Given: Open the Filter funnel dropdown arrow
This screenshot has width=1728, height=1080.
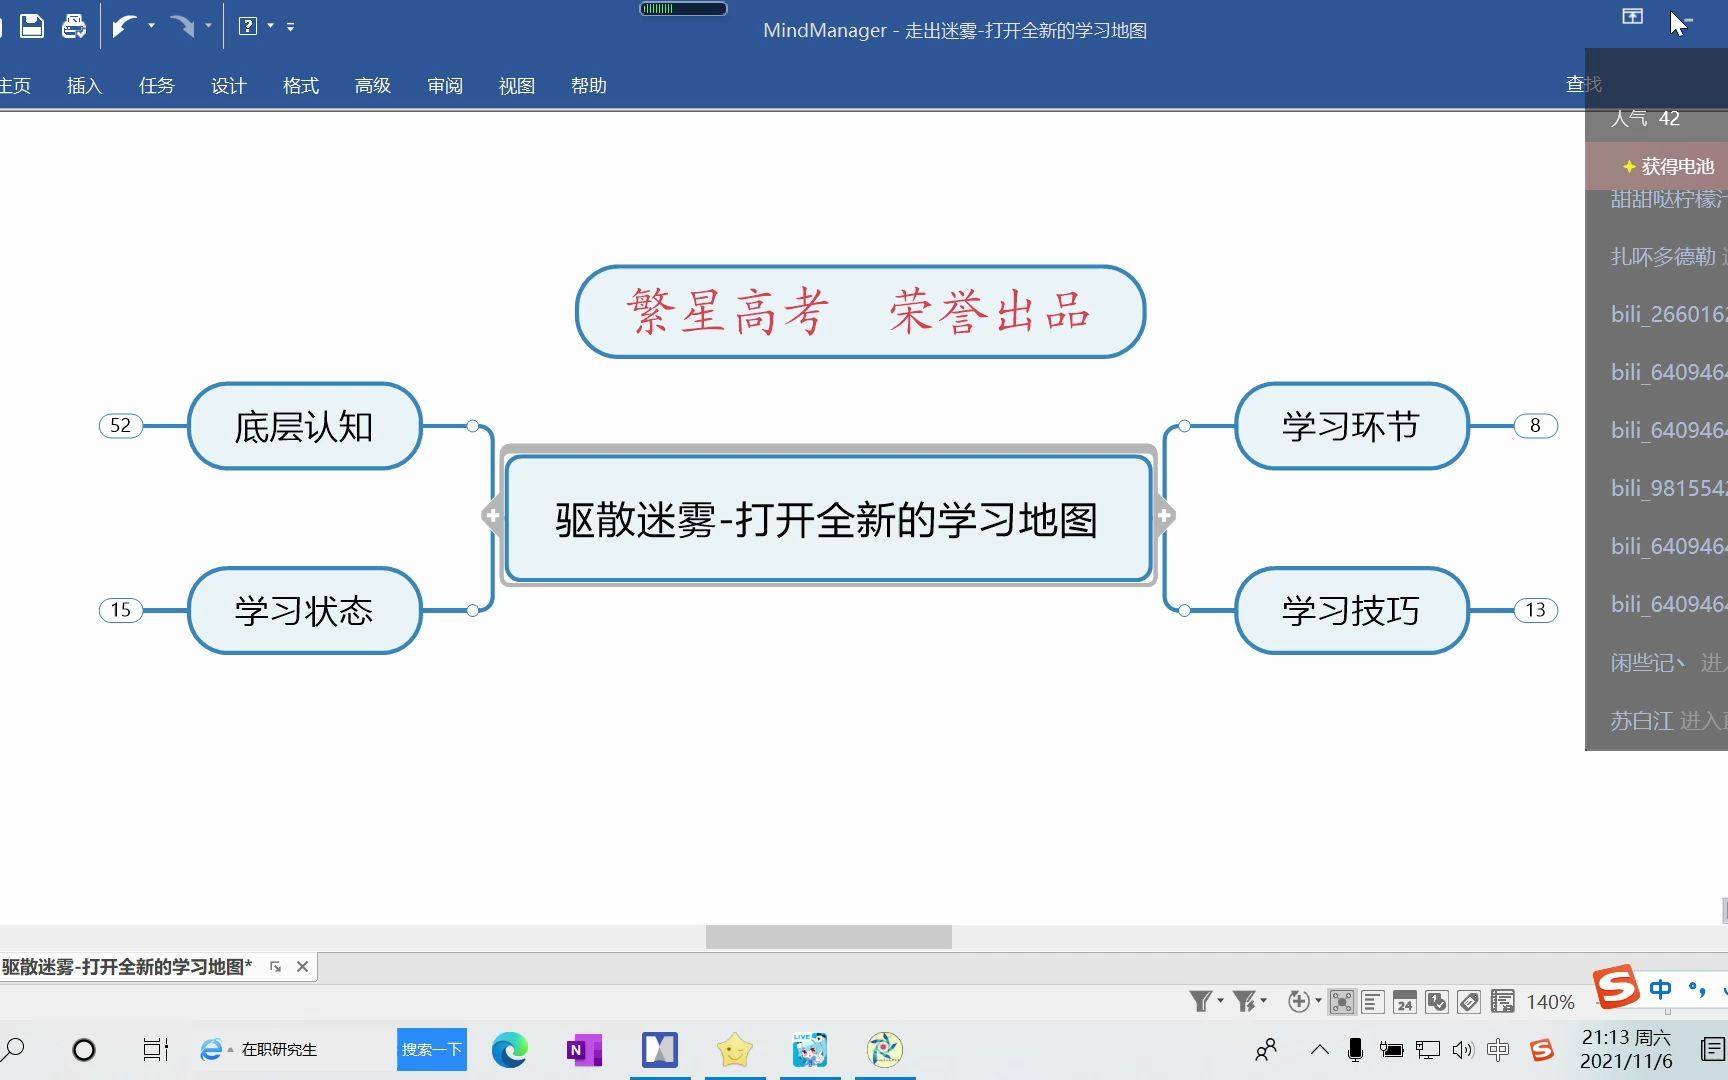Looking at the screenshot, I should tap(1220, 1001).
